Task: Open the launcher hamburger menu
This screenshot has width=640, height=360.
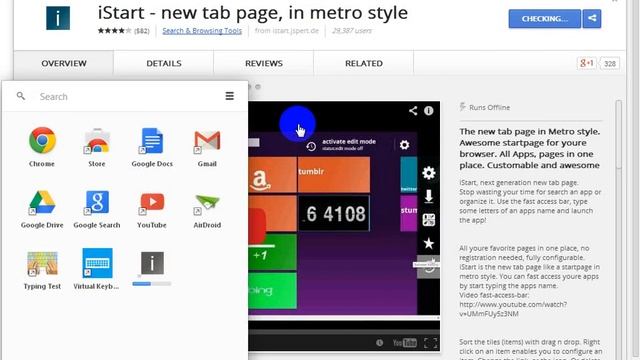Action: click(x=230, y=96)
